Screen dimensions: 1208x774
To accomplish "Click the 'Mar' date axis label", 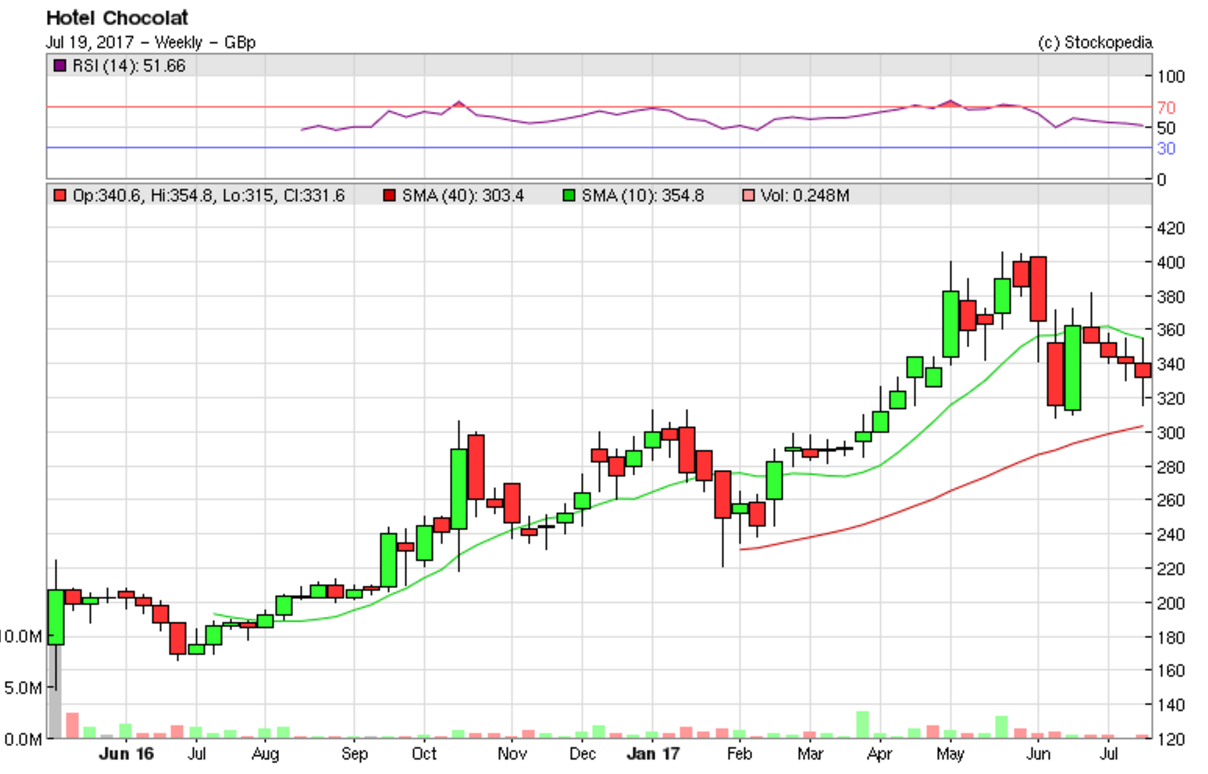I will pos(809,753).
